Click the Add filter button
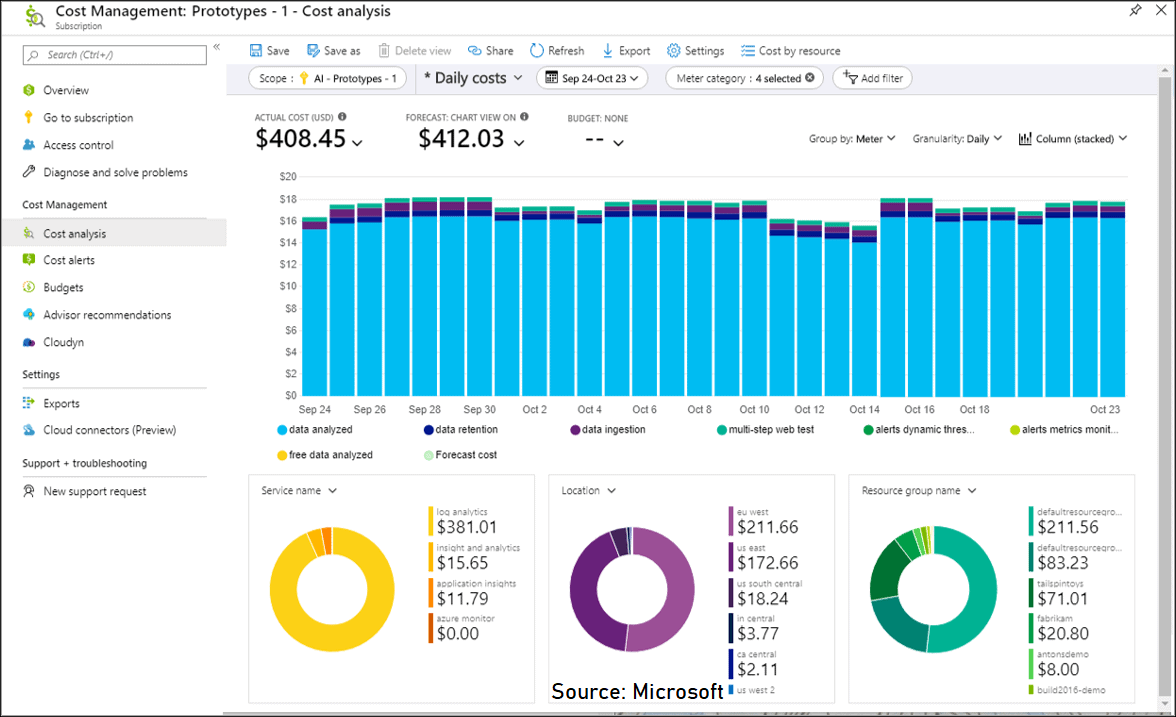 click(x=871, y=77)
